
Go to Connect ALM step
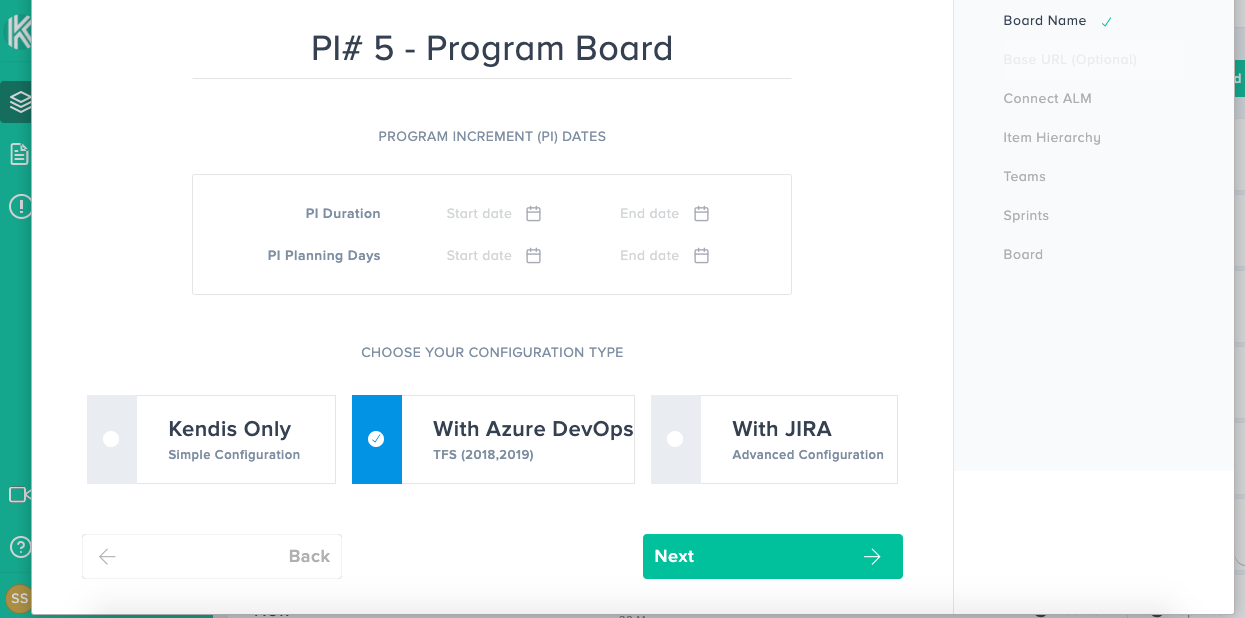pyautogui.click(x=1047, y=99)
